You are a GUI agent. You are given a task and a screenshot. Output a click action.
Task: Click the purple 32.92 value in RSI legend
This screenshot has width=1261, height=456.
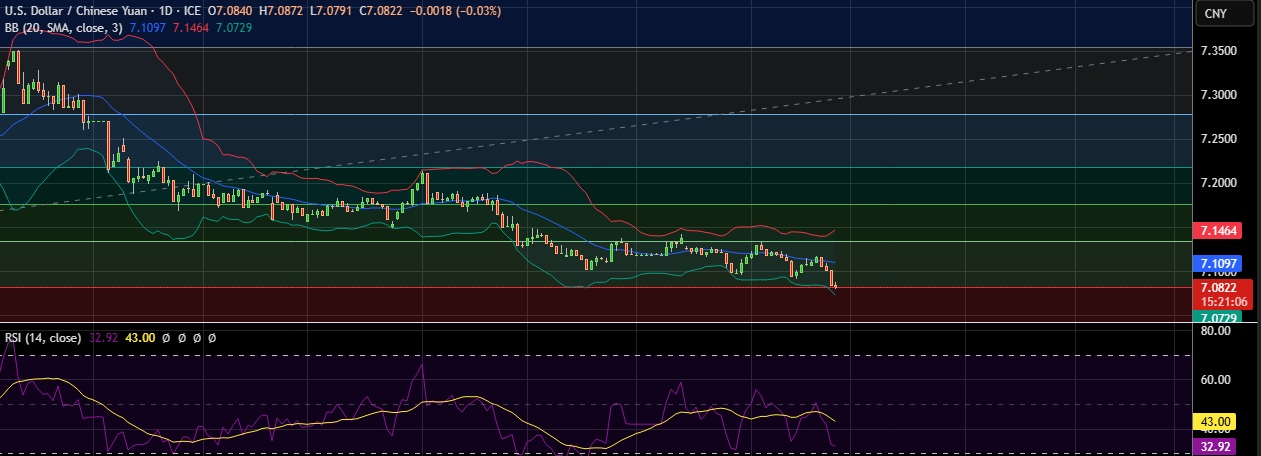pos(103,338)
